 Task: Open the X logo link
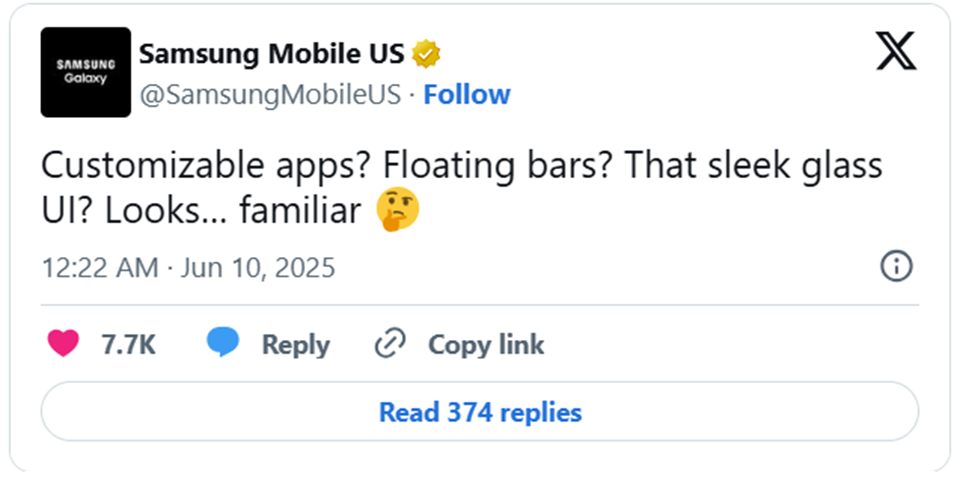pos(896,51)
